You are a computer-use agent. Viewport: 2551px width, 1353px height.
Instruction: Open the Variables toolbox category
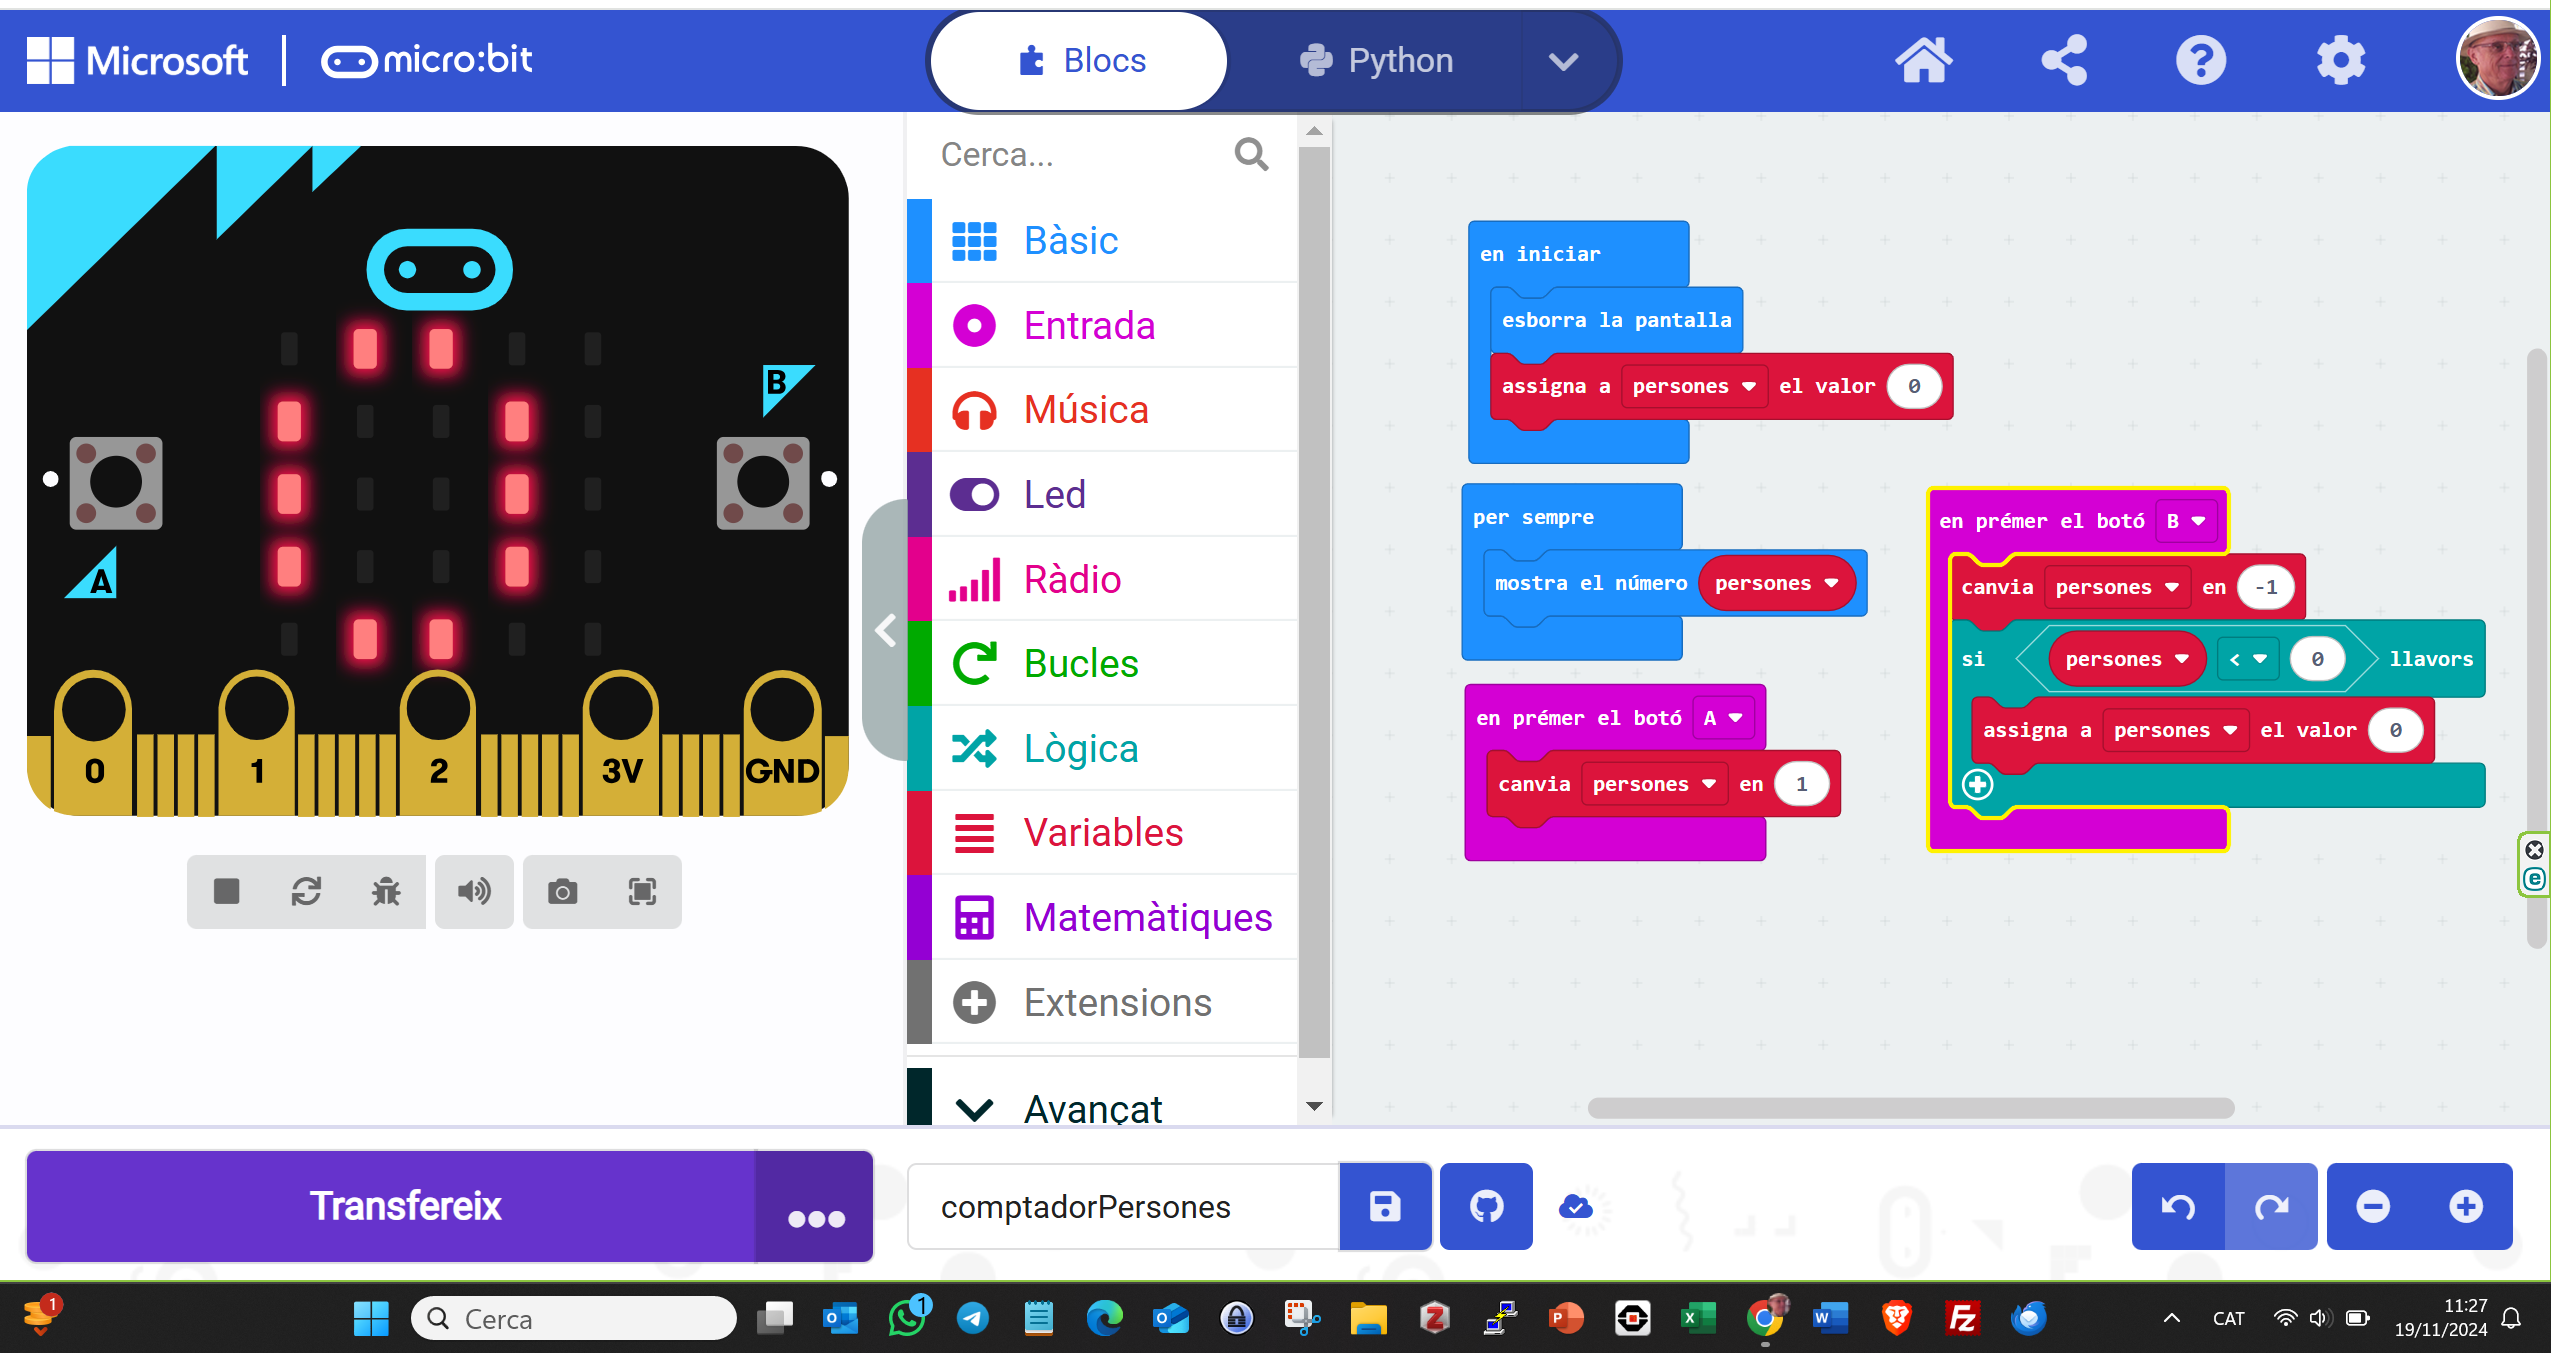coord(1102,832)
